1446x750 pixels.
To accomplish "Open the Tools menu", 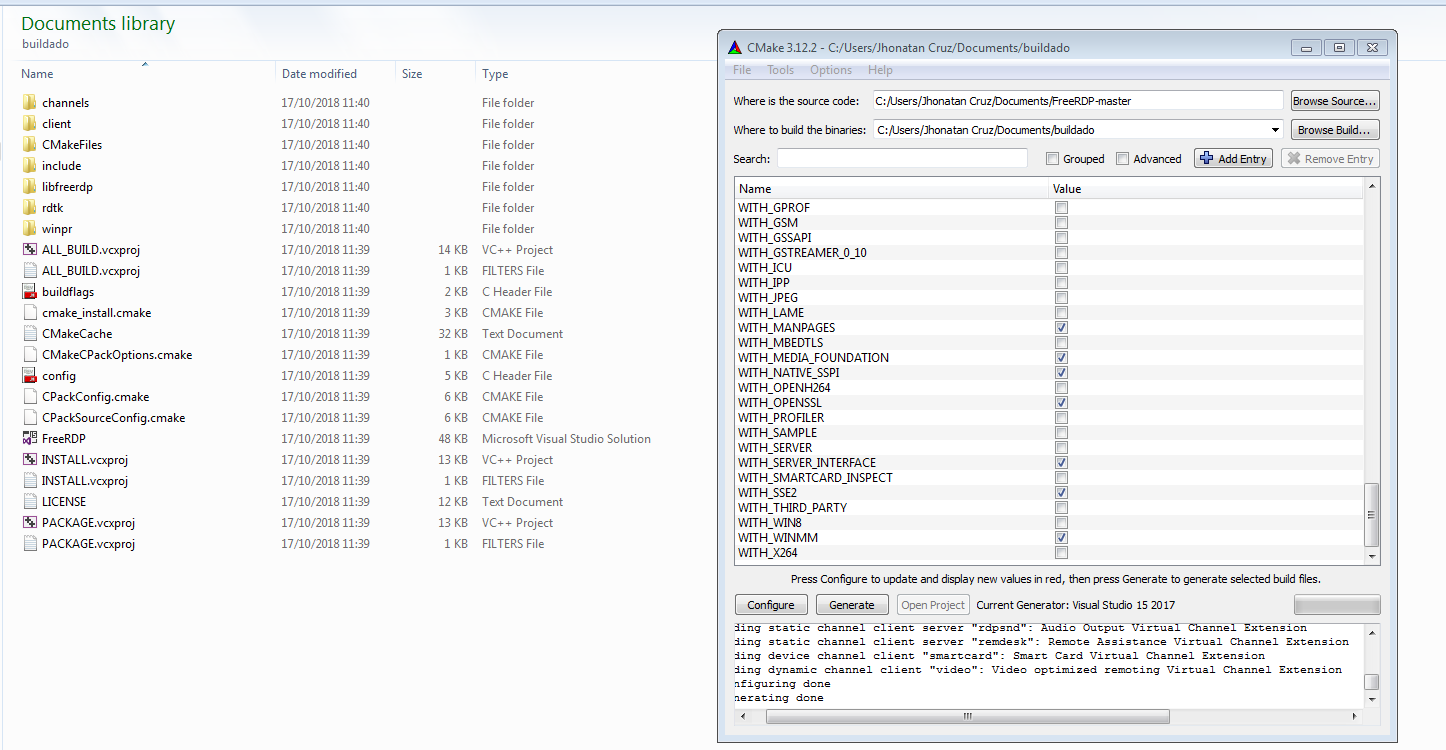I will [780, 69].
